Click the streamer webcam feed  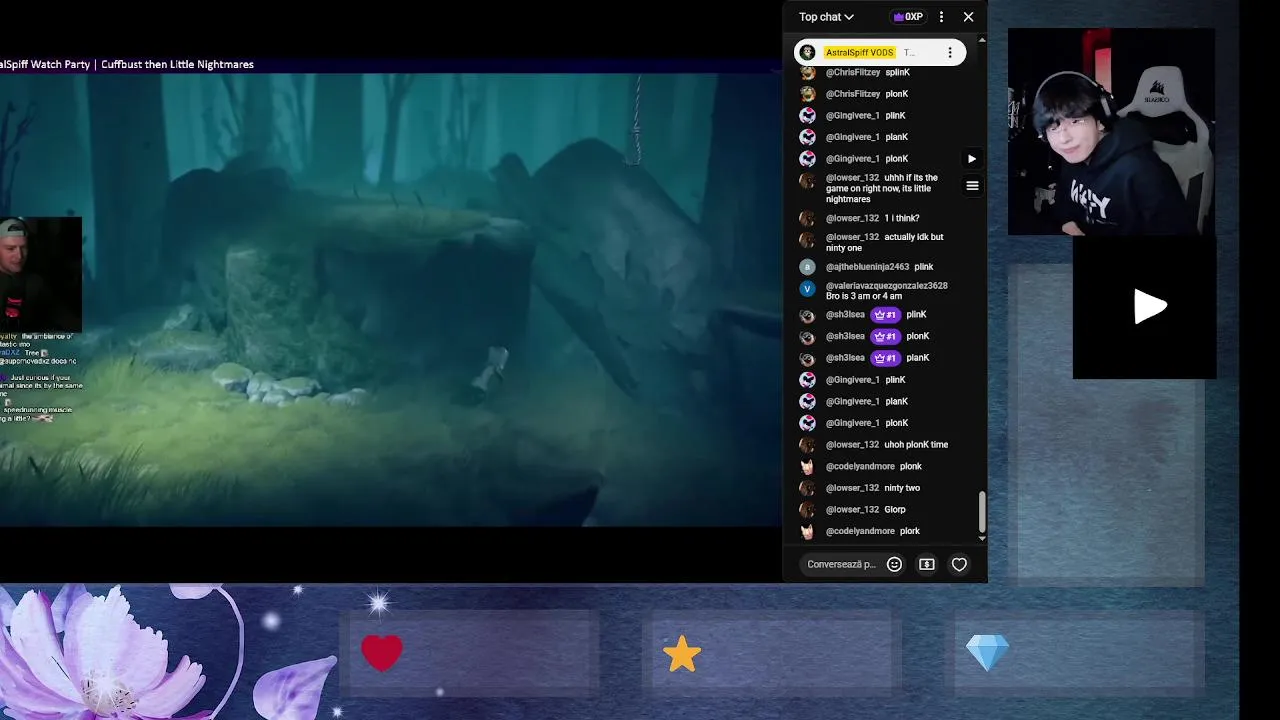pyautogui.click(x=1111, y=132)
